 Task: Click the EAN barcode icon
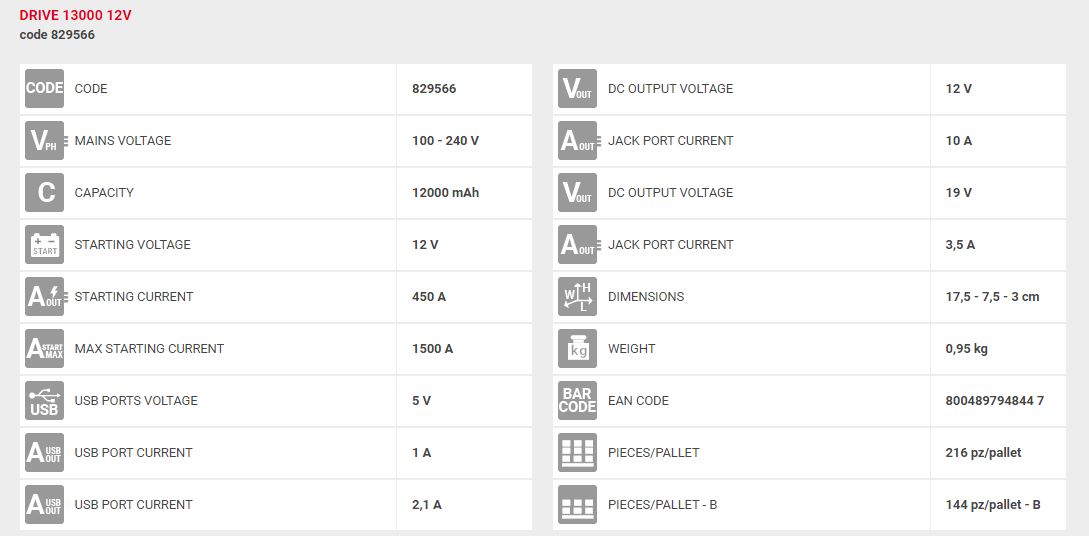577,401
